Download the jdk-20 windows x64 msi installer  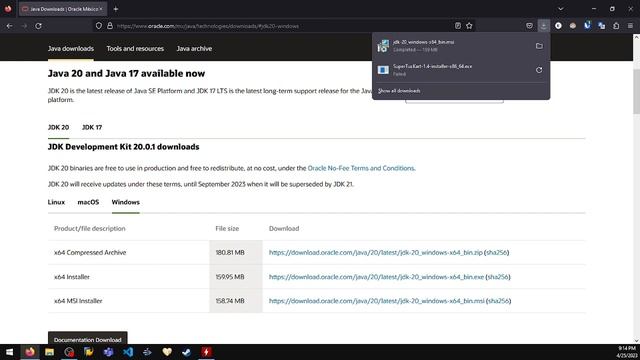pyautogui.click(x=376, y=301)
